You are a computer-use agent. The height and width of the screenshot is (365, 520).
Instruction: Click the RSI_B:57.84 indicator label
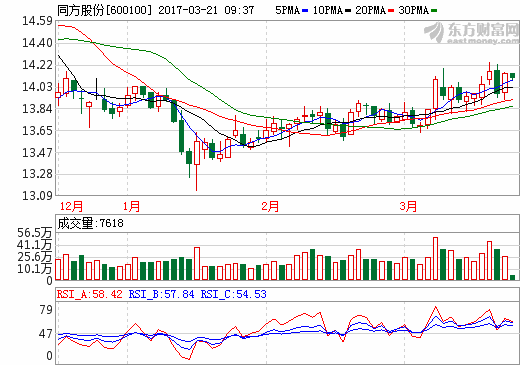tap(161, 294)
